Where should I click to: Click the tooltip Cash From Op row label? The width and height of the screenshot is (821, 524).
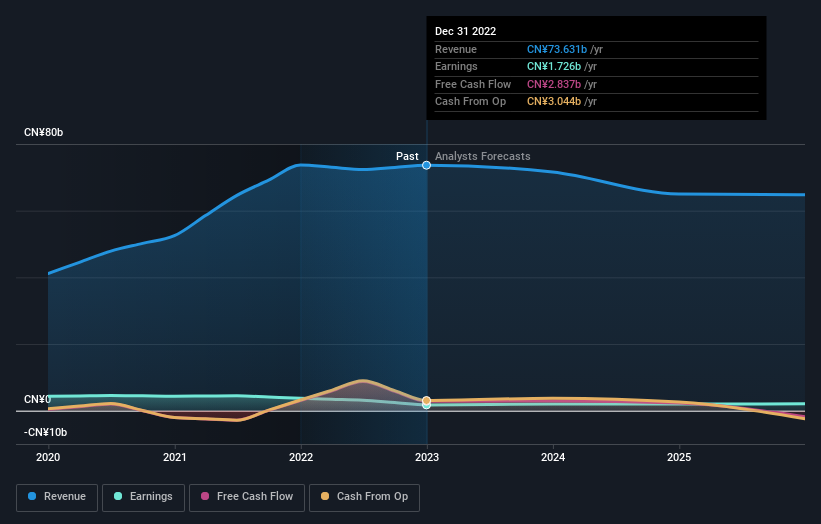point(470,102)
